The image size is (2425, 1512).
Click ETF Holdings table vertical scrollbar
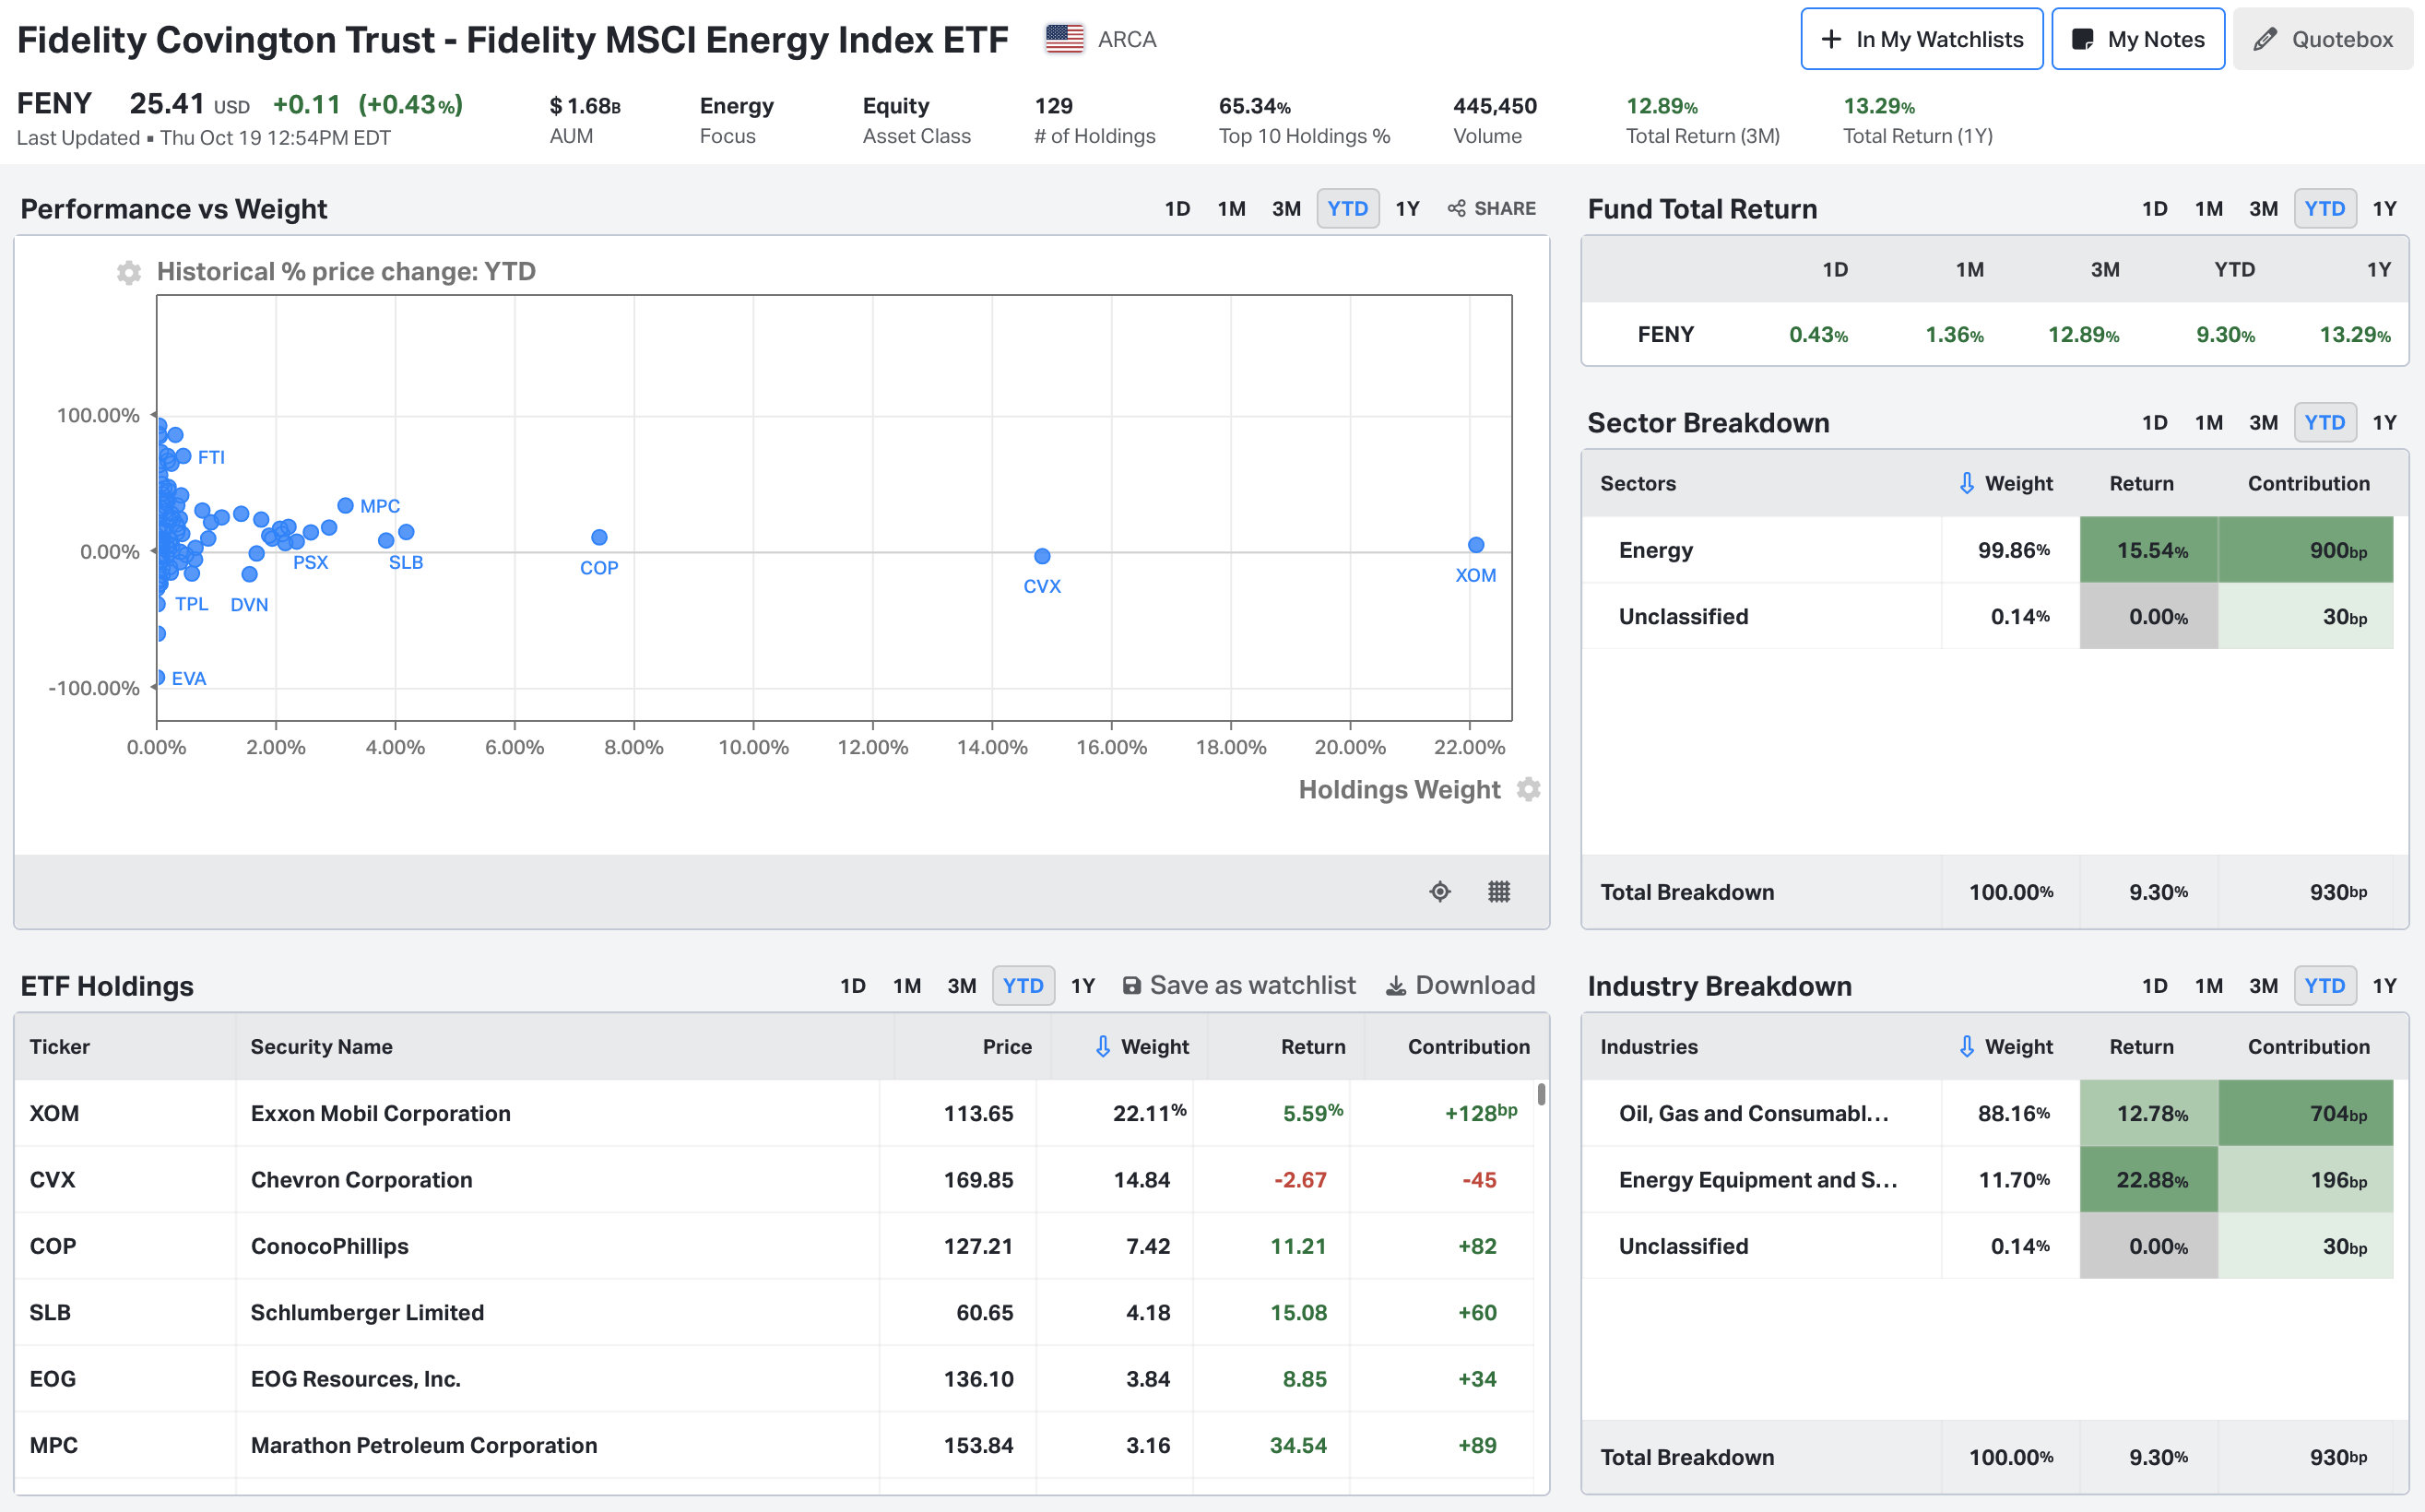[x=1541, y=1094]
